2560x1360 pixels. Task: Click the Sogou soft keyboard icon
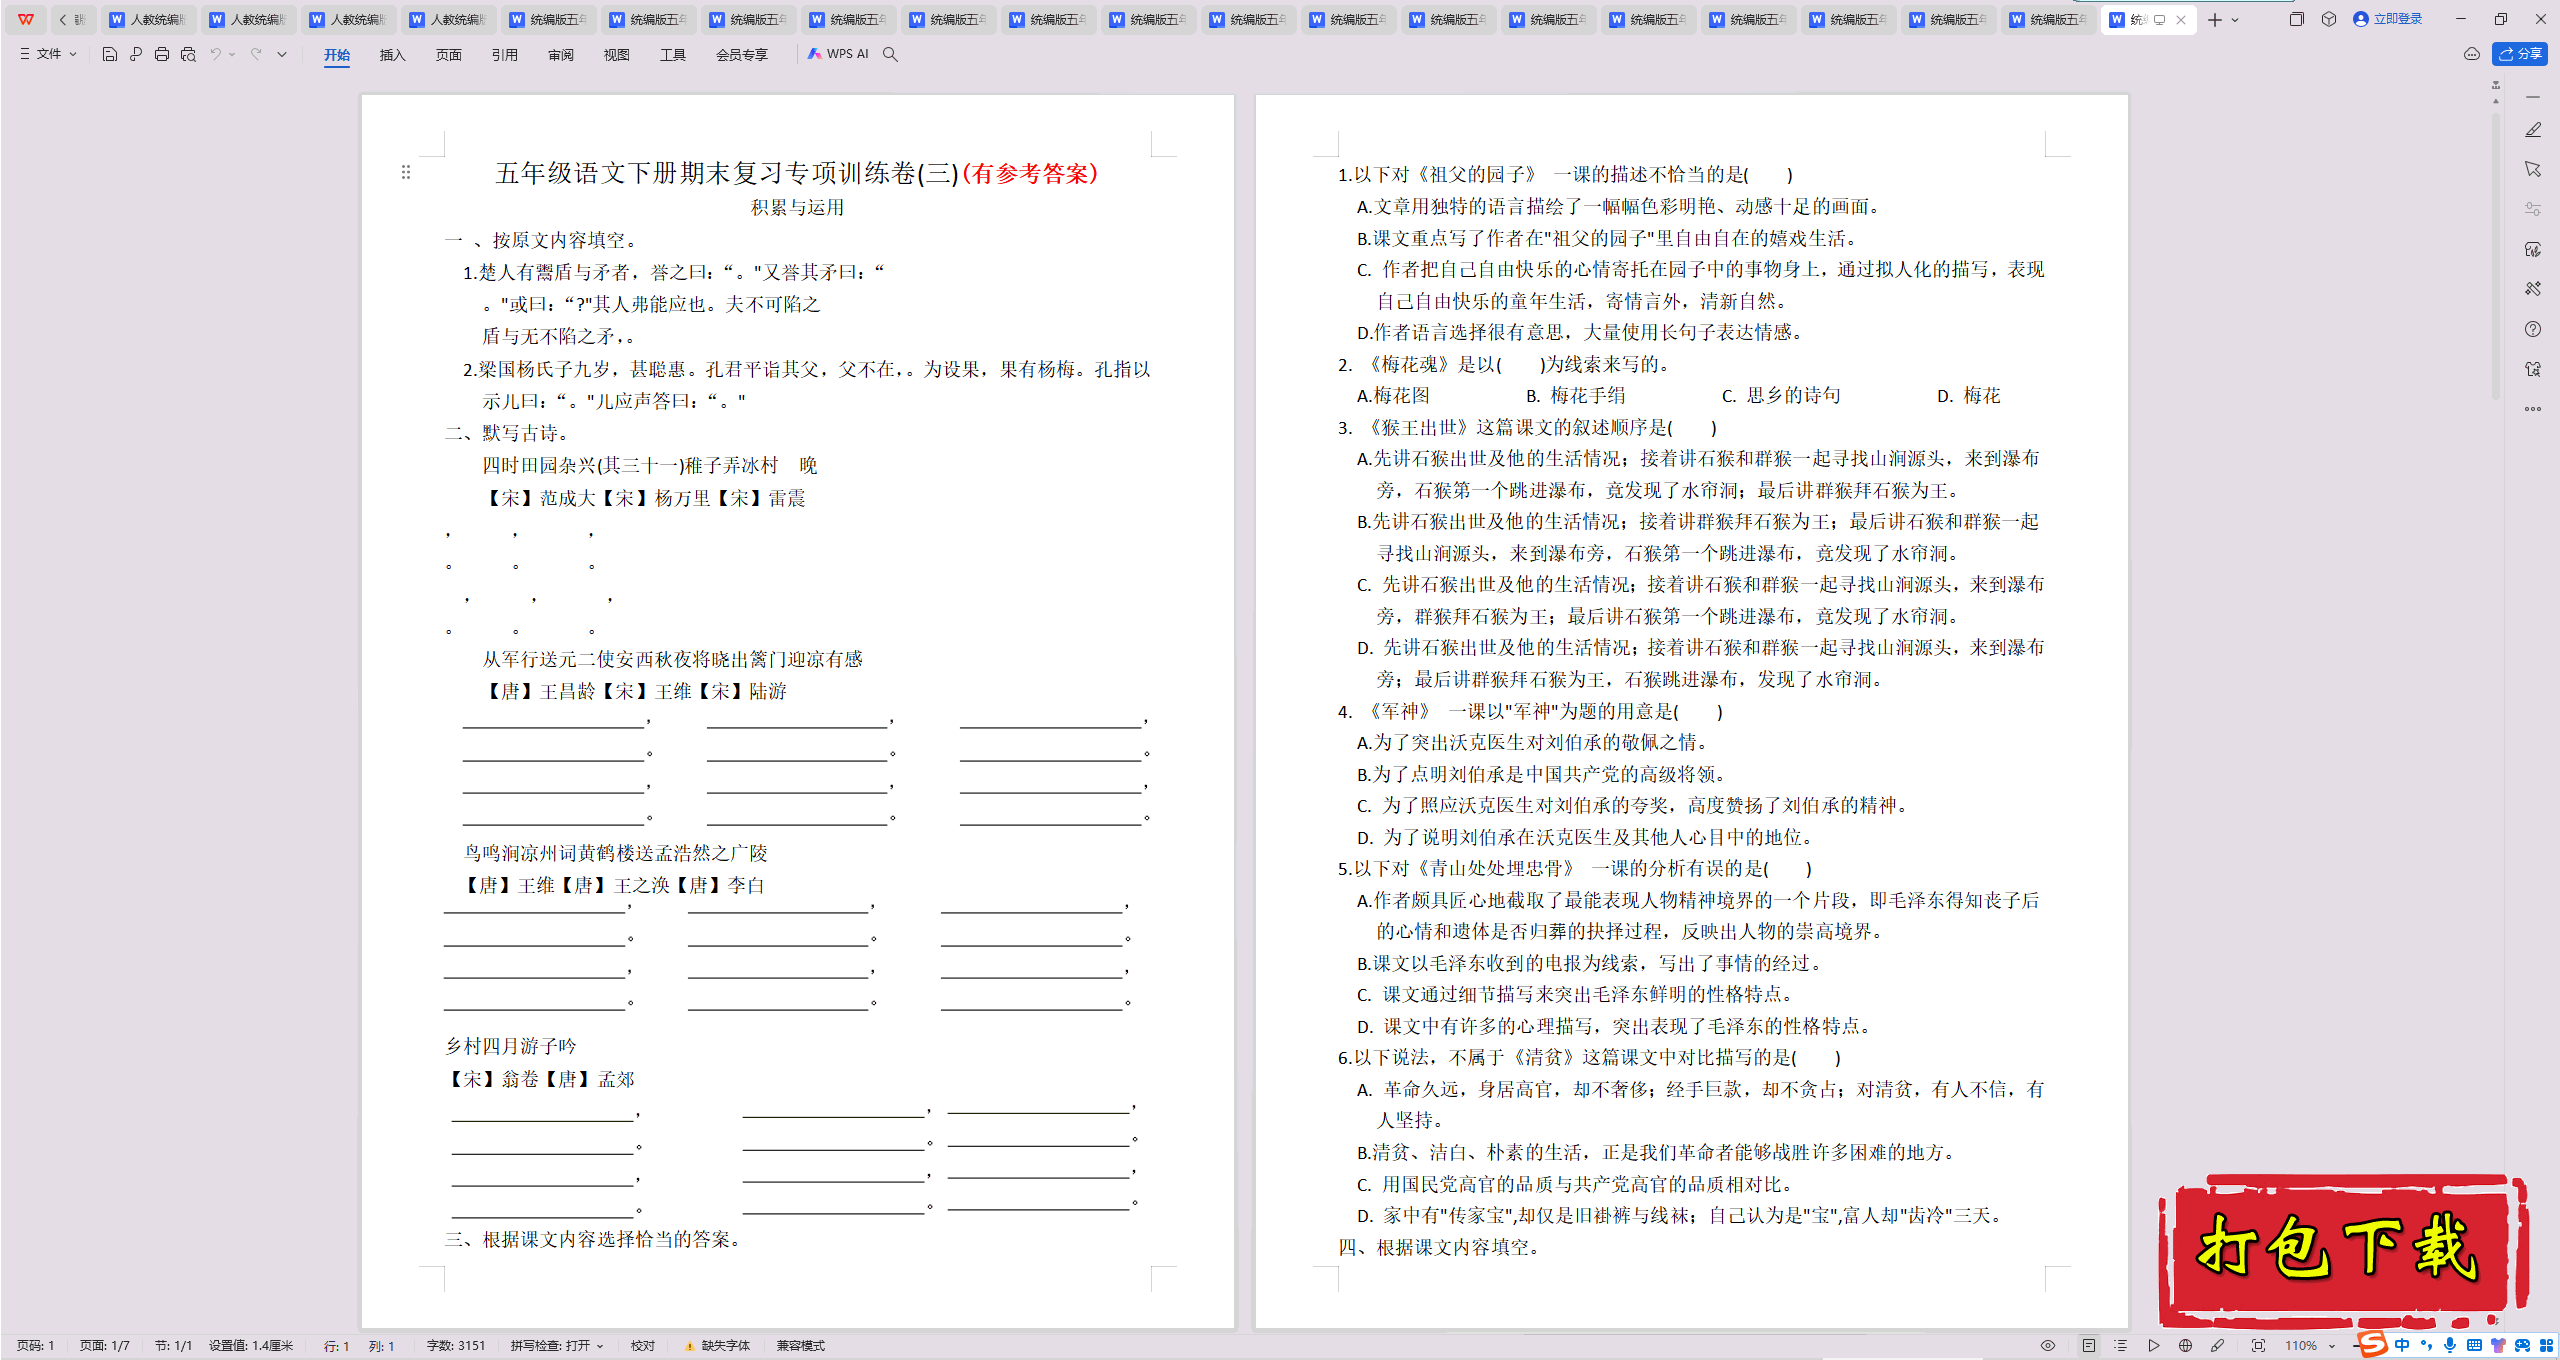(2474, 1345)
